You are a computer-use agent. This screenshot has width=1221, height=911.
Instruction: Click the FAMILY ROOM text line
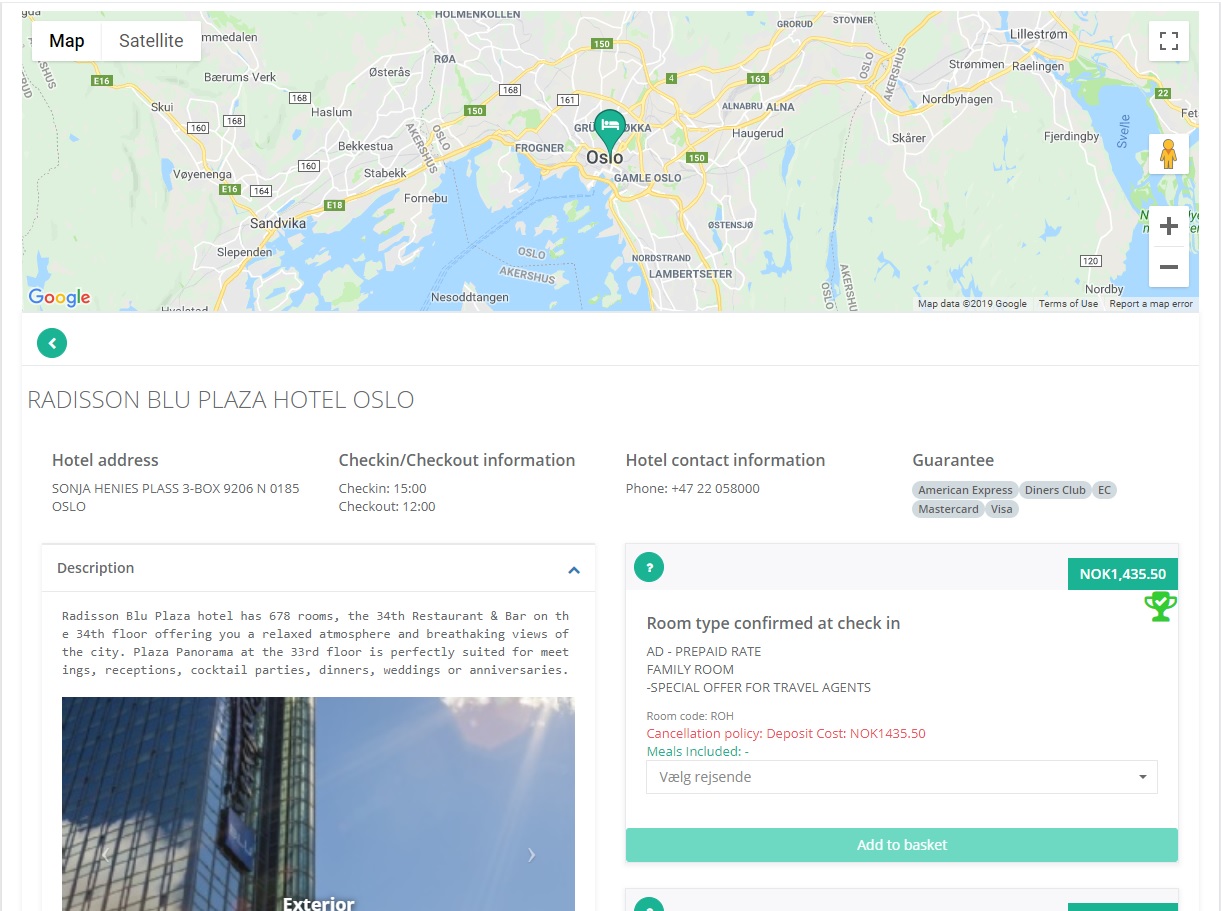tap(690, 669)
